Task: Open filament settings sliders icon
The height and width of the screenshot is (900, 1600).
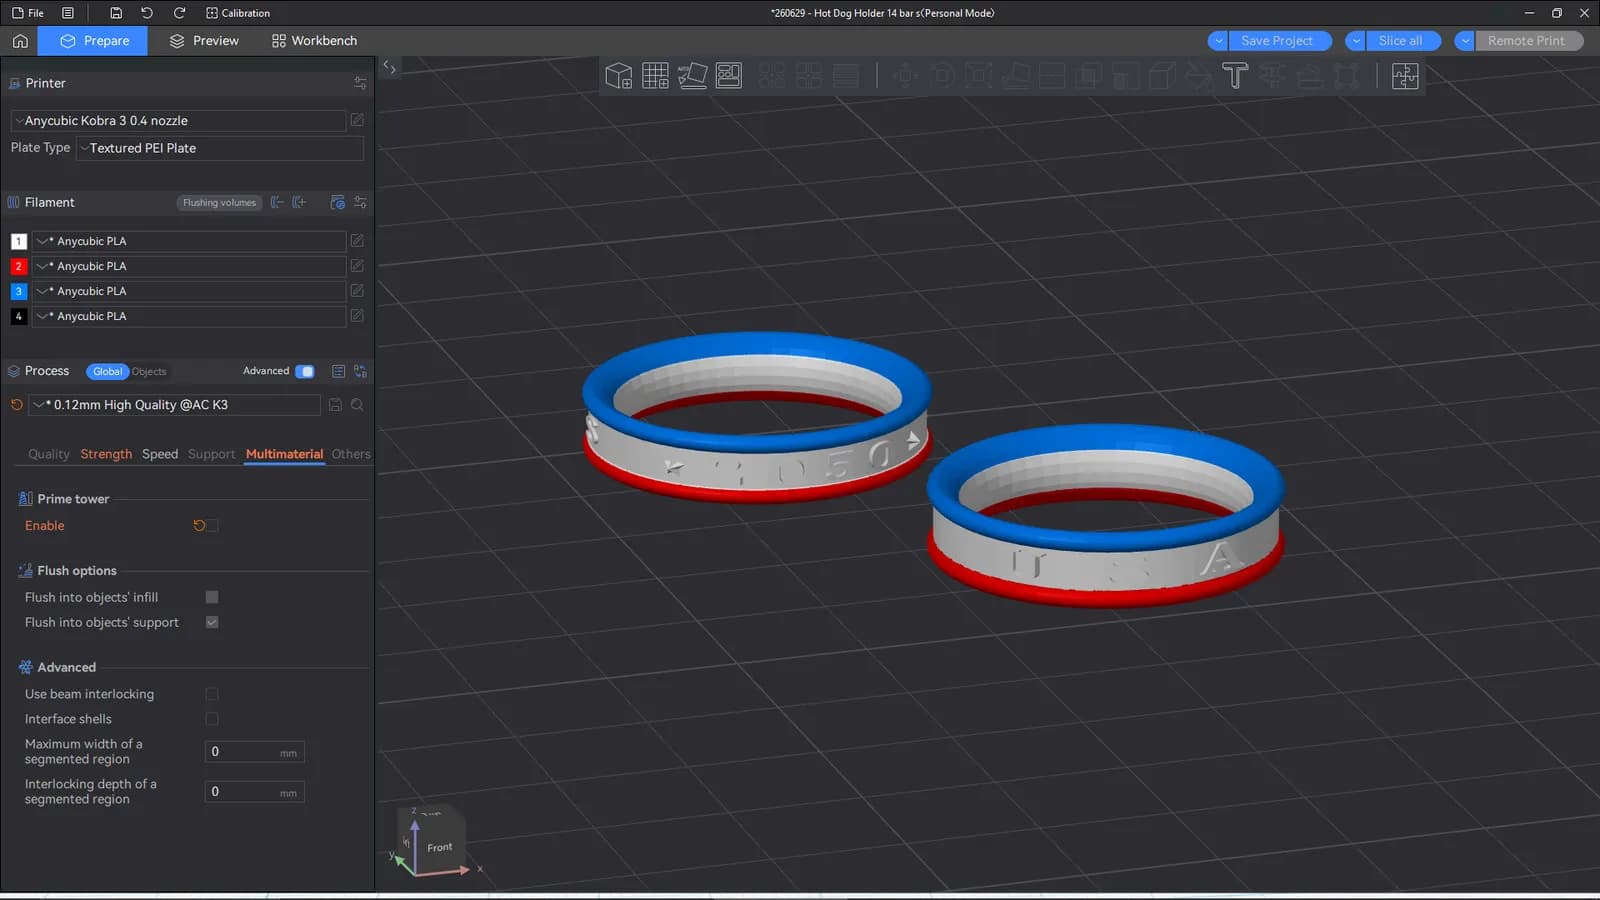Action: (360, 202)
